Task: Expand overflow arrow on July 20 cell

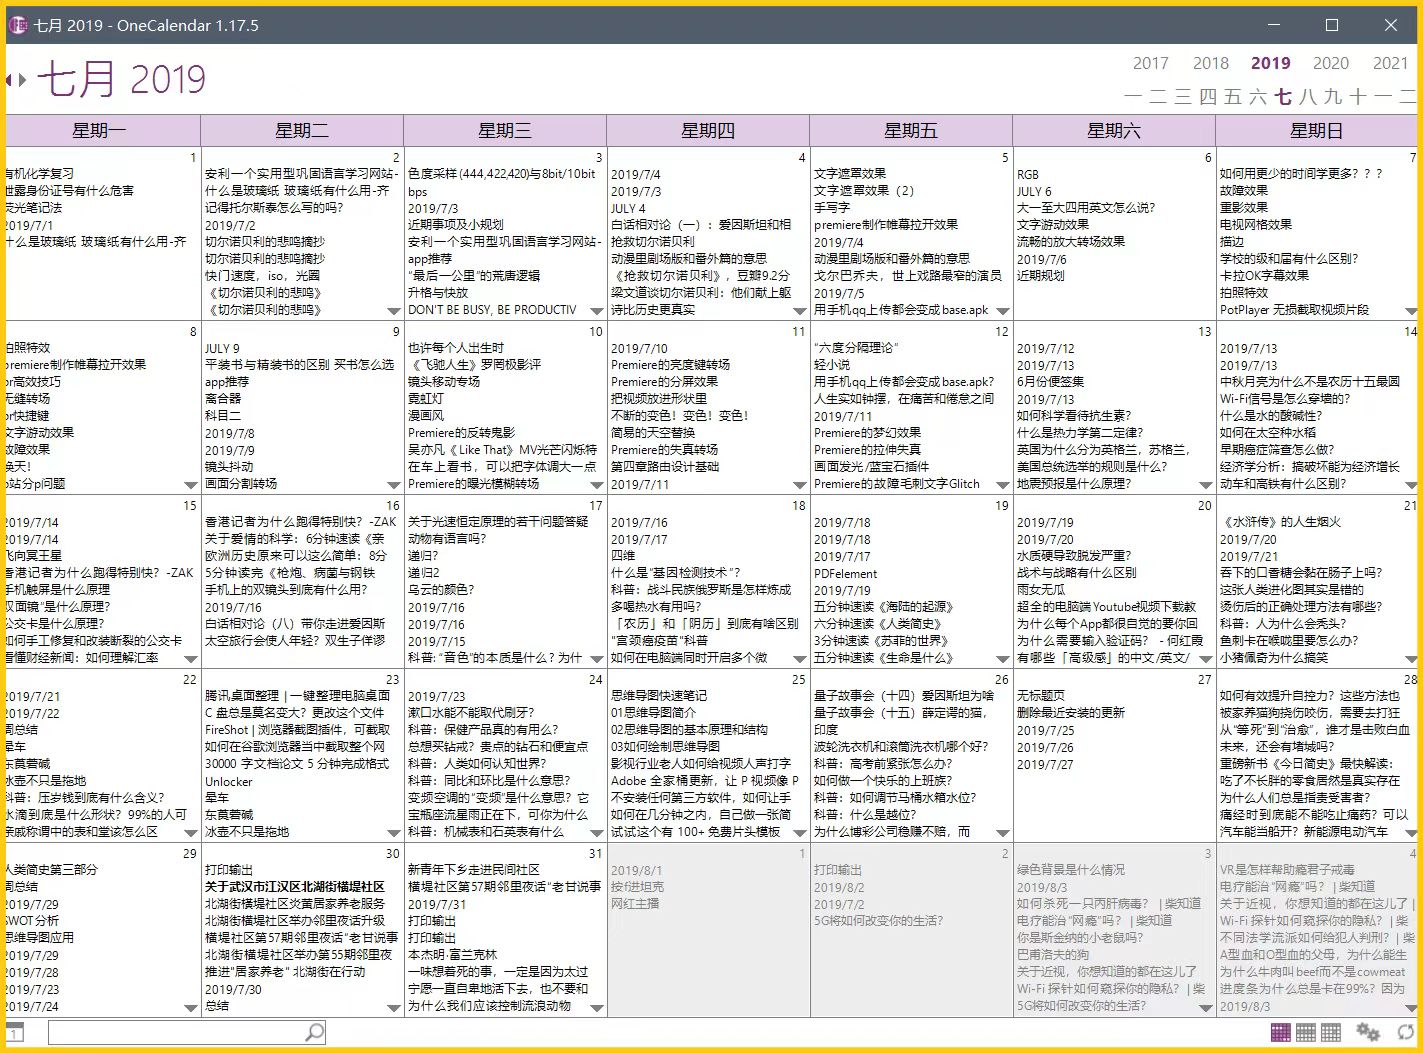Action: click(x=1206, y=659)
